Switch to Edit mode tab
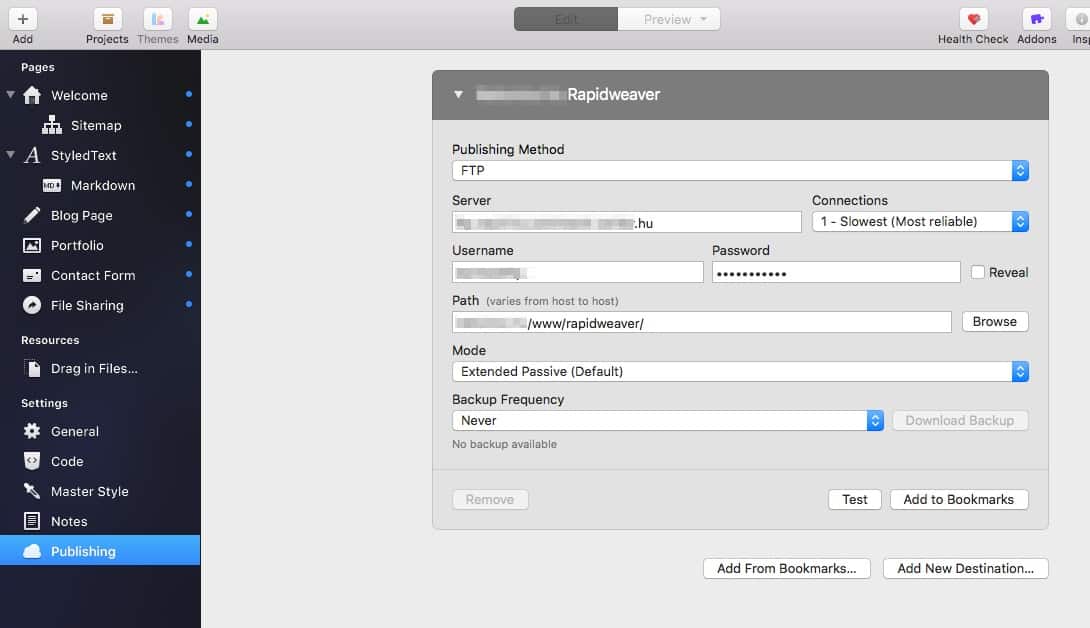Viewport: 1090px width, 628px height. click(566, 19)
